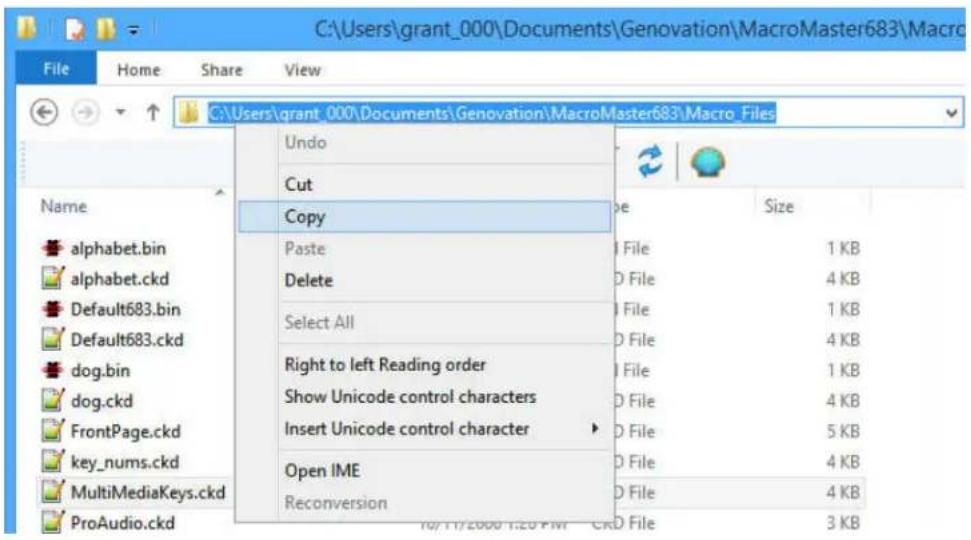Switch to the Share ribbon tab
This screenshot has width=971, height=540.
pos(222,70)
